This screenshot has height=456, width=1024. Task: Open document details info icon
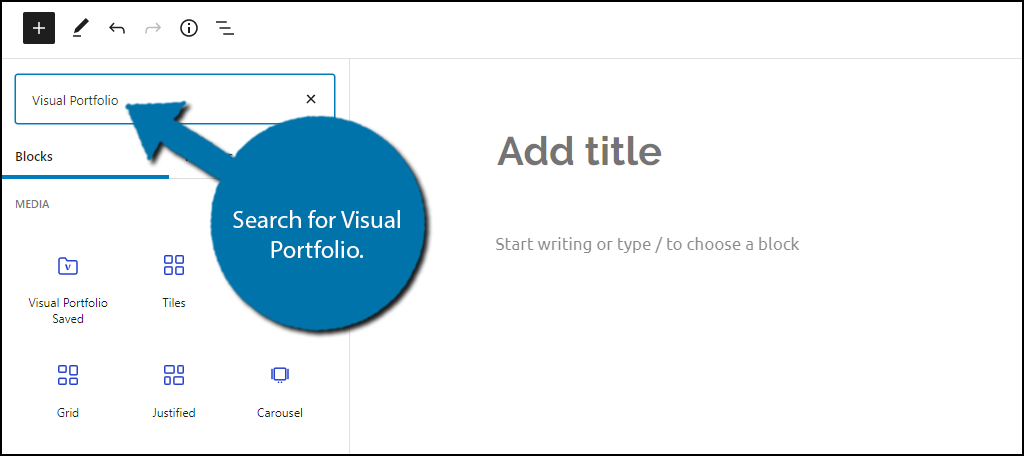pyautogui.click(x=189, y=28)
